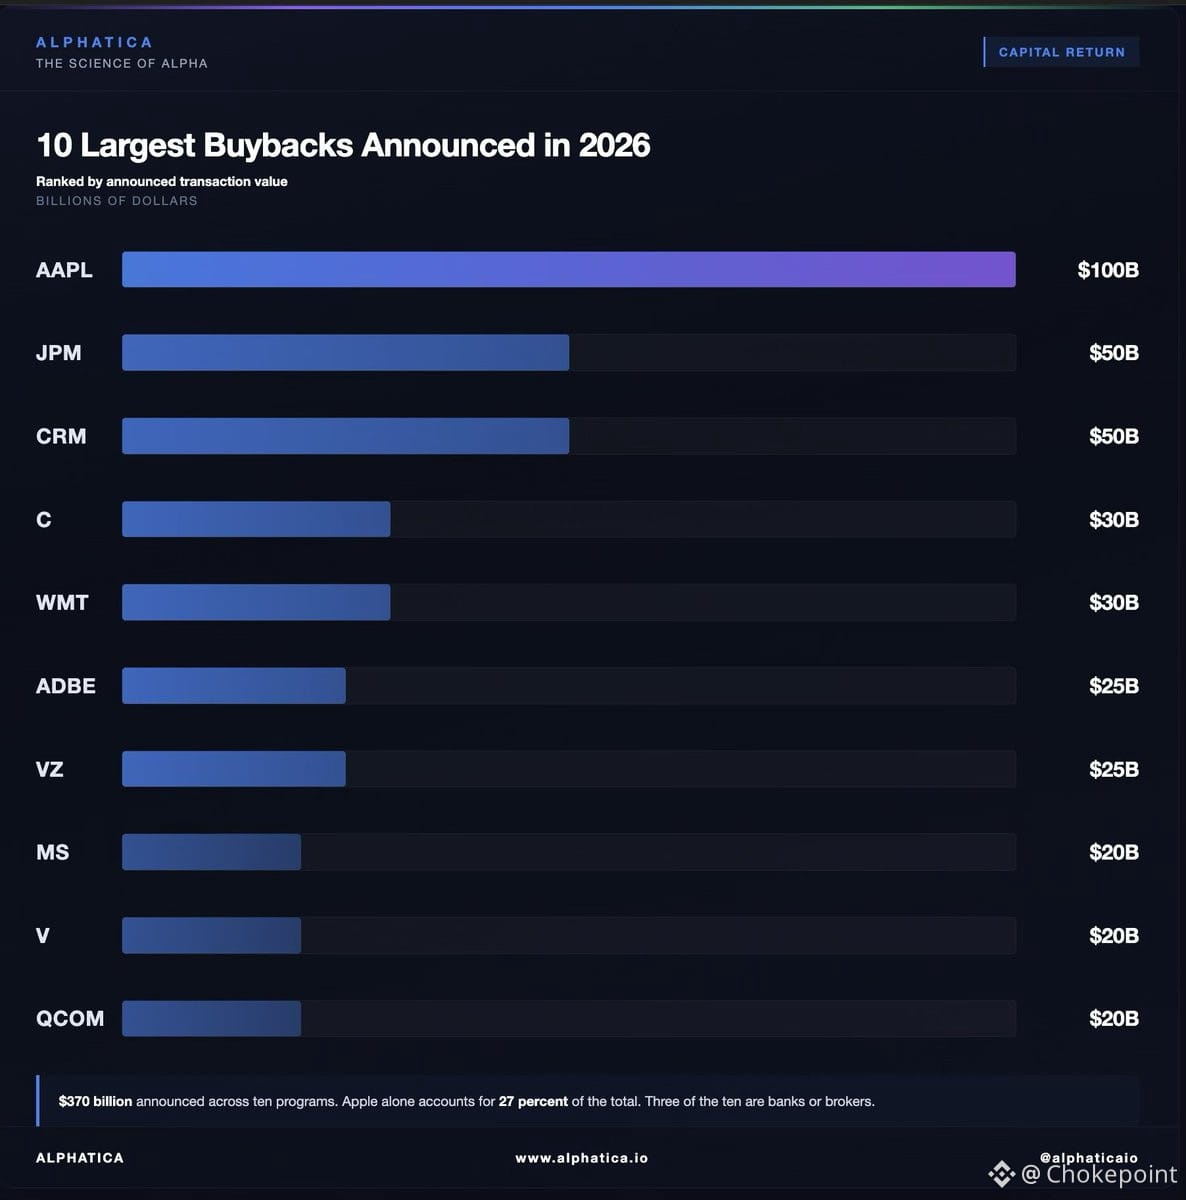Click 'THE SCIENCE OF ALPHA' tagline
The height and width of the screenshot is (1200, 1186).
click(122, 63)
